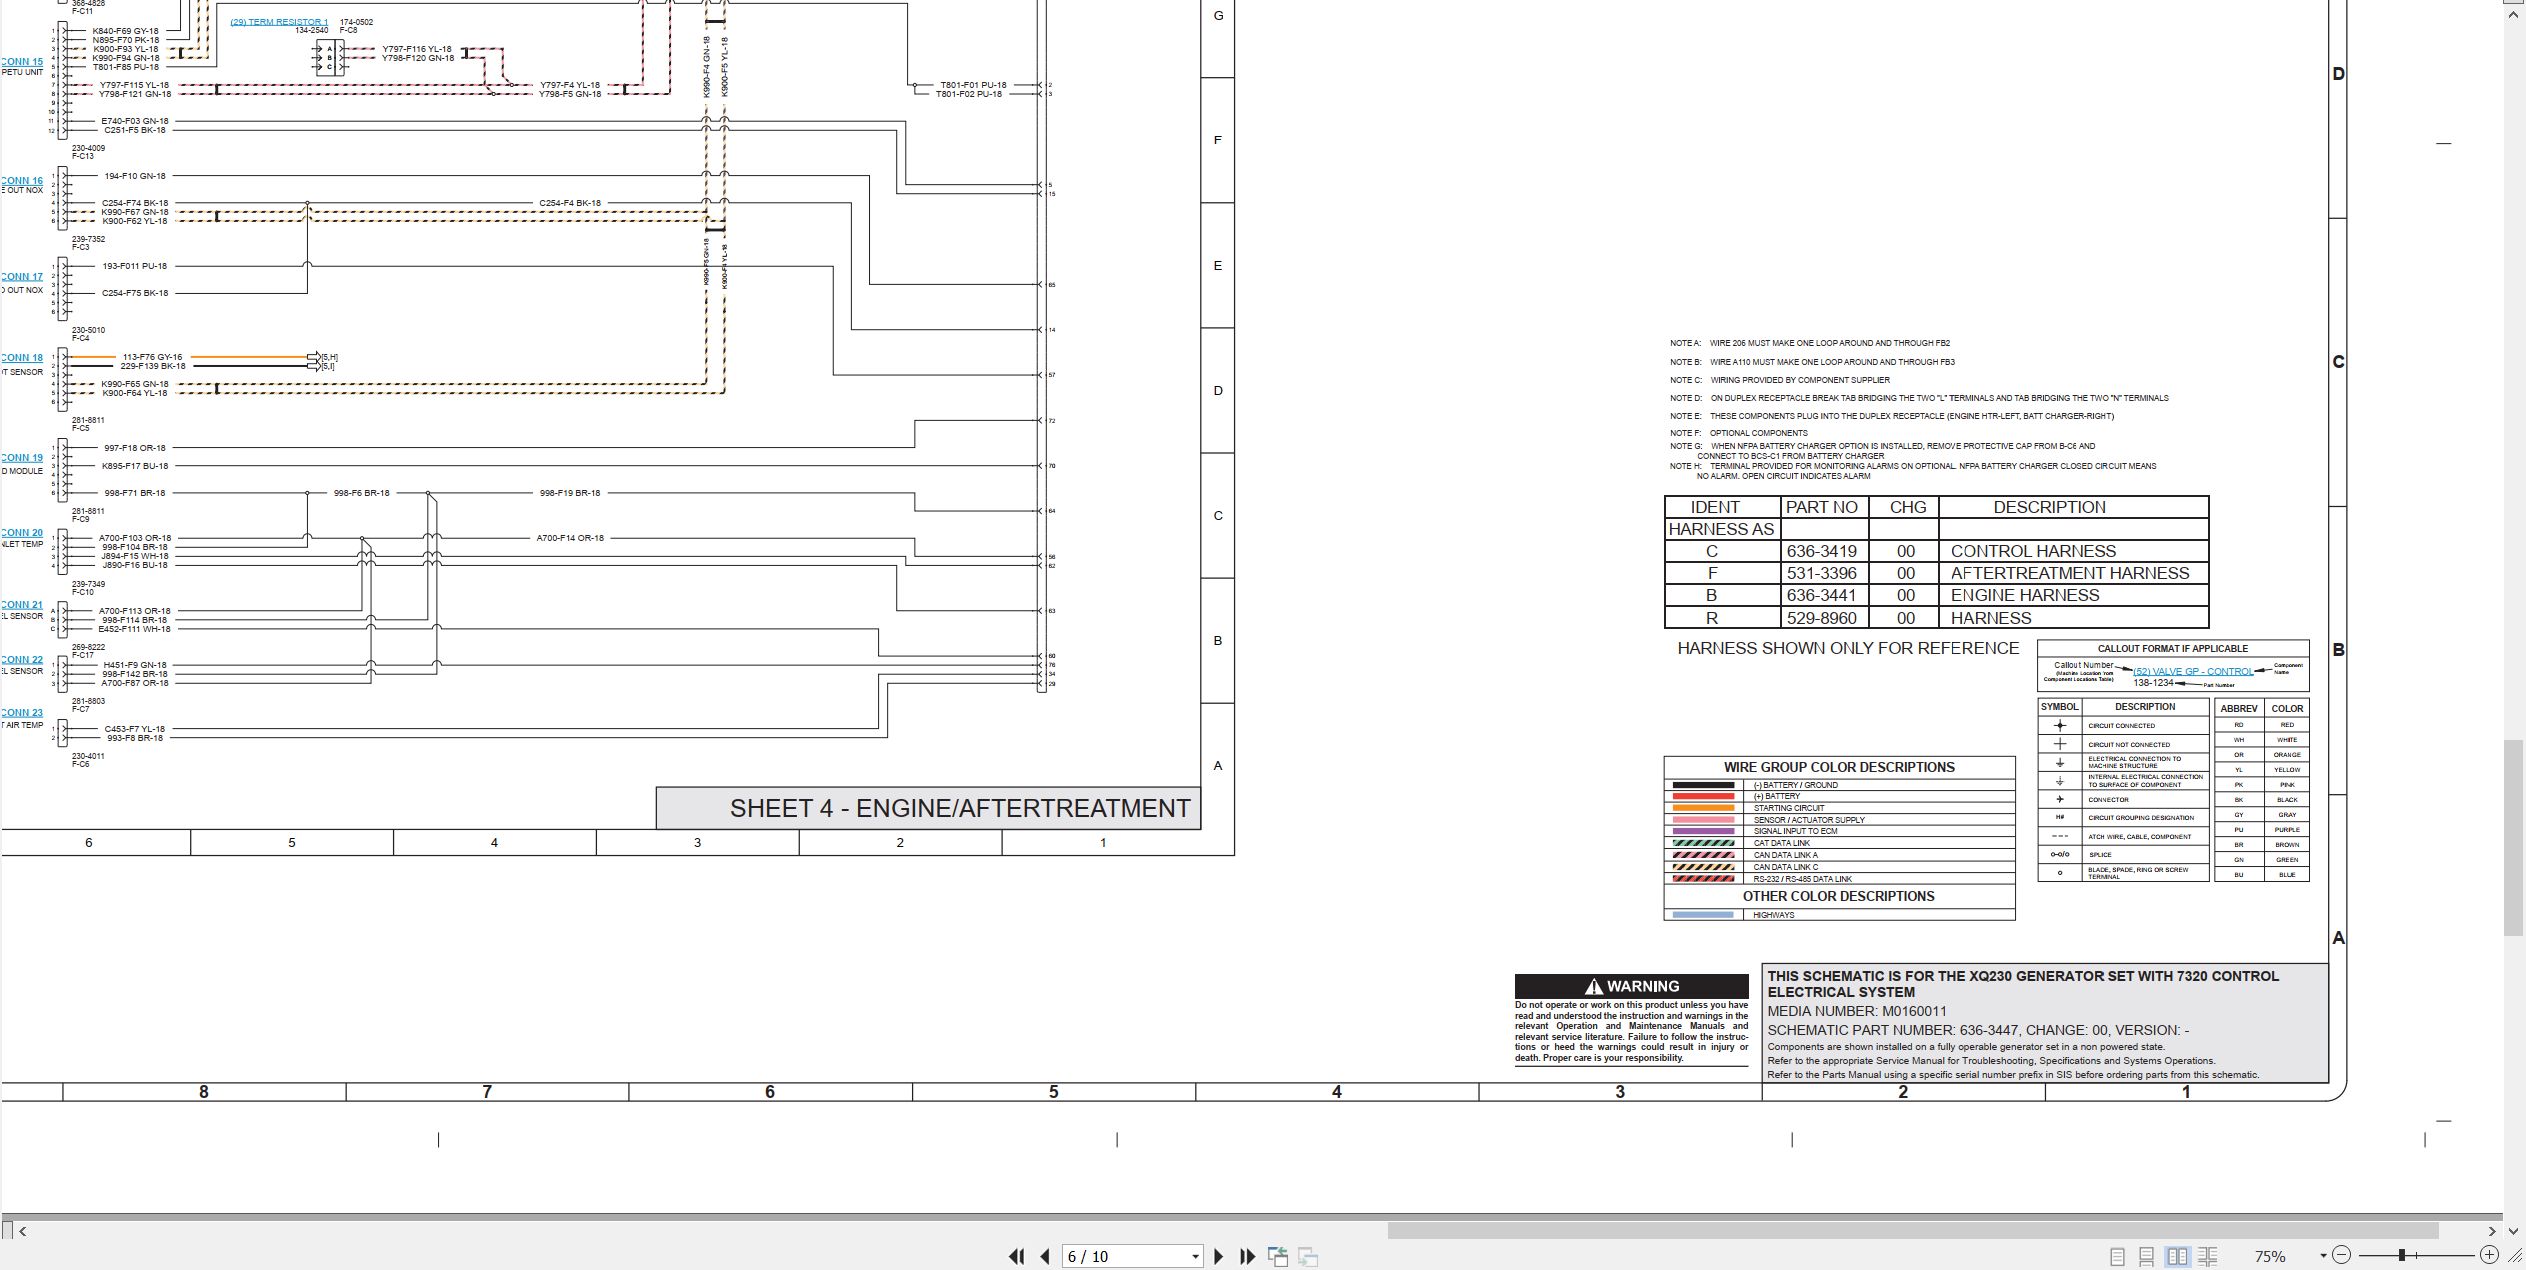
Task: Click the previous view navigation icon
Action: pyautogui.click(x=1278, y=1256)
